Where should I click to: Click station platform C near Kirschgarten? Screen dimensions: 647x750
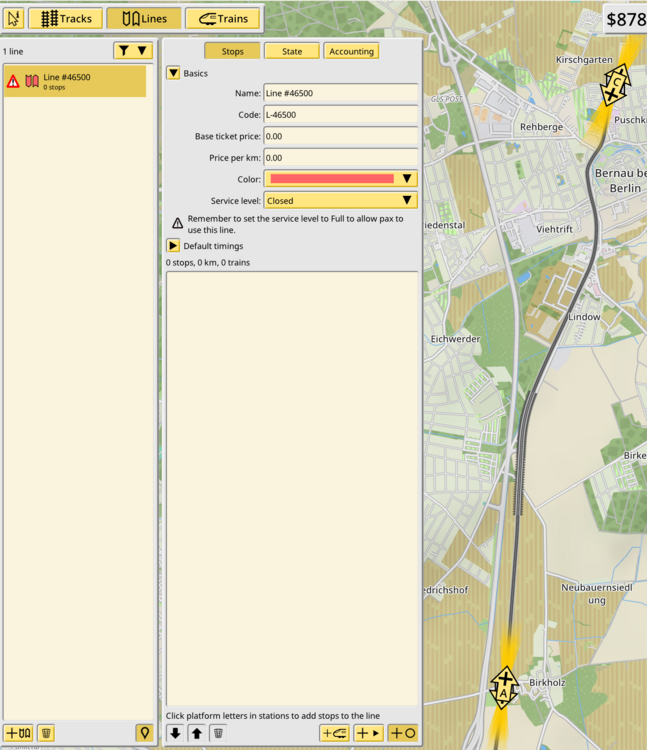click(x=618, y=81)
